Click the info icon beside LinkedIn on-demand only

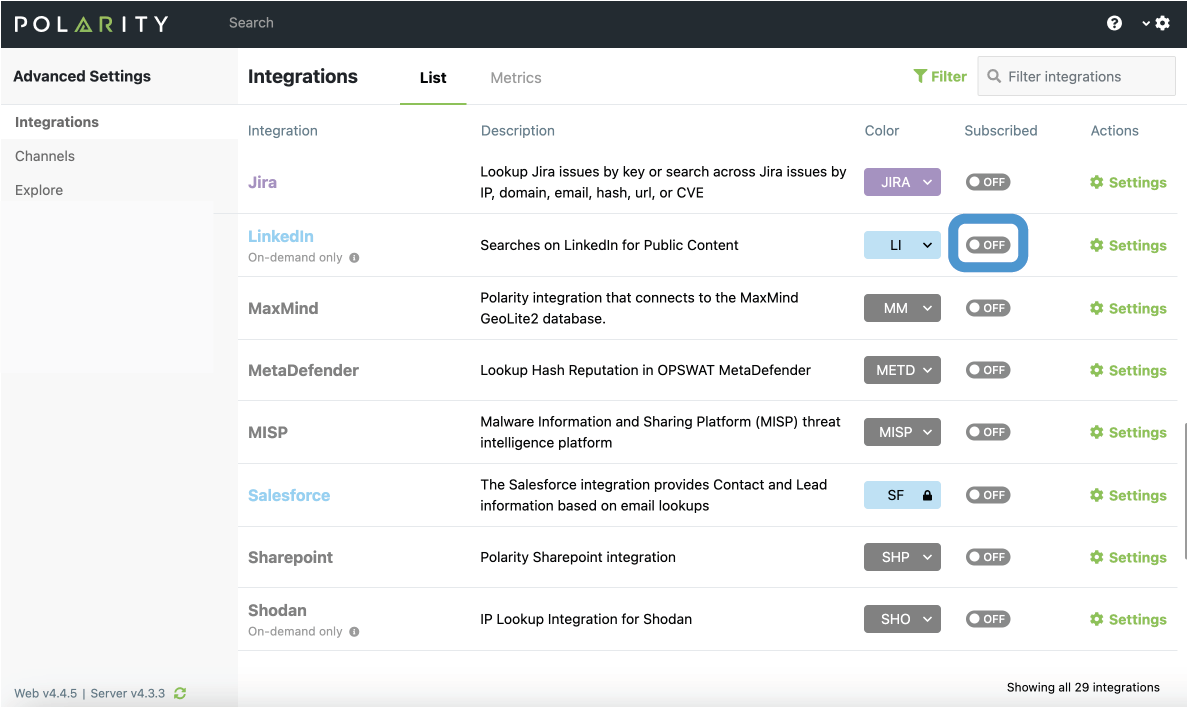coord(354,258)
